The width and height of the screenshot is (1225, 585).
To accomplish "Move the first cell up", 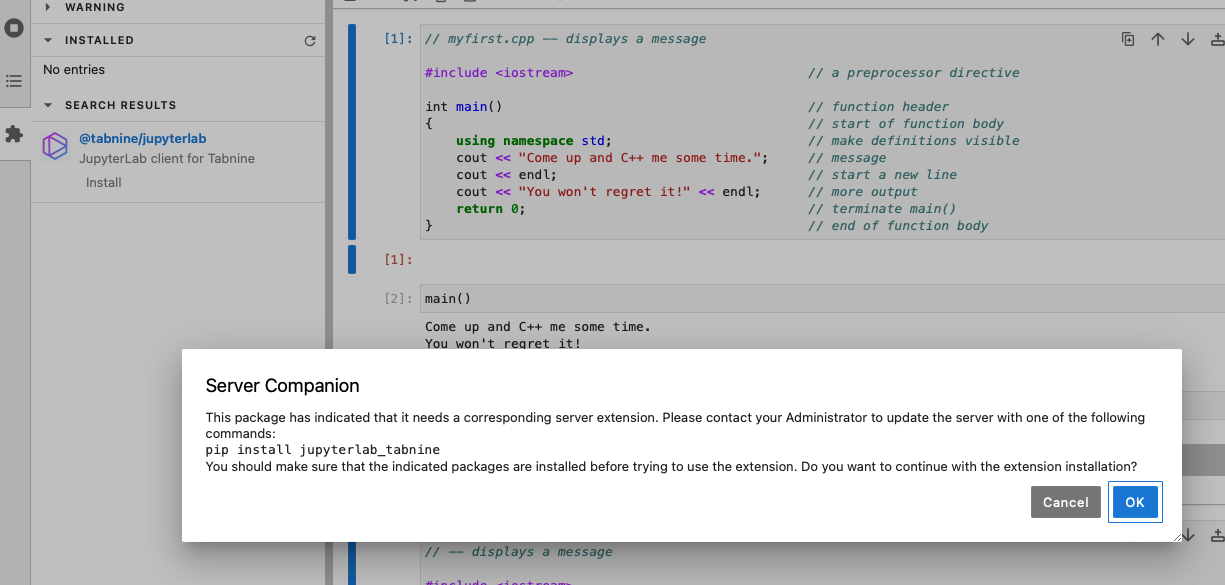I will click(x=1158, y=39).
